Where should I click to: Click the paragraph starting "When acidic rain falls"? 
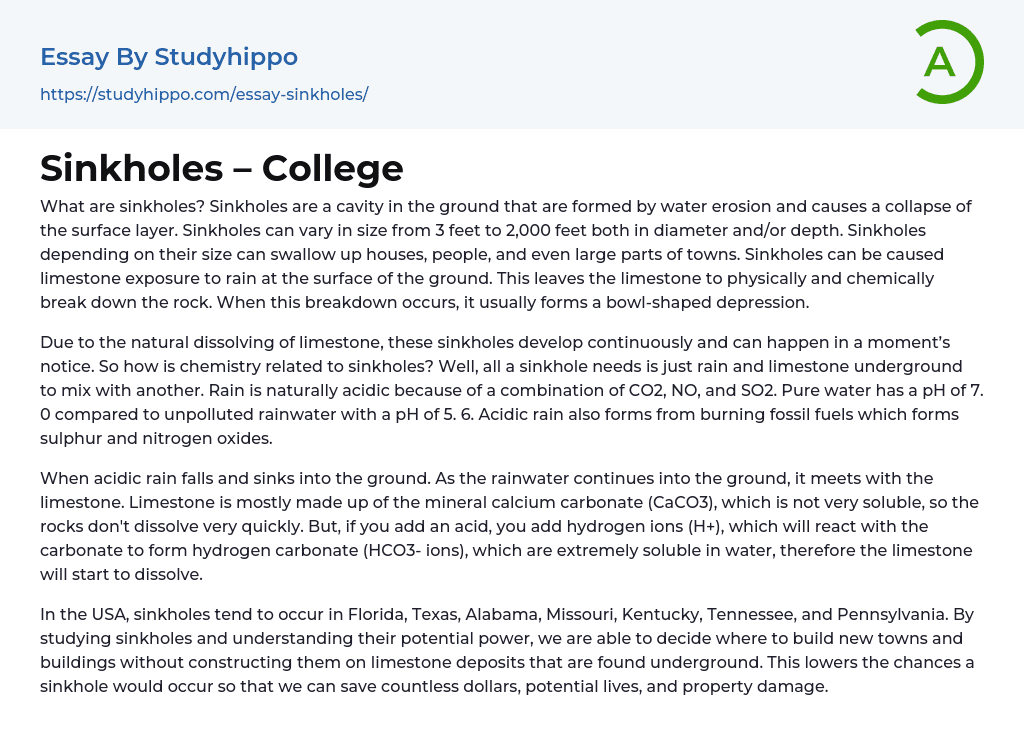pos(510,526)
